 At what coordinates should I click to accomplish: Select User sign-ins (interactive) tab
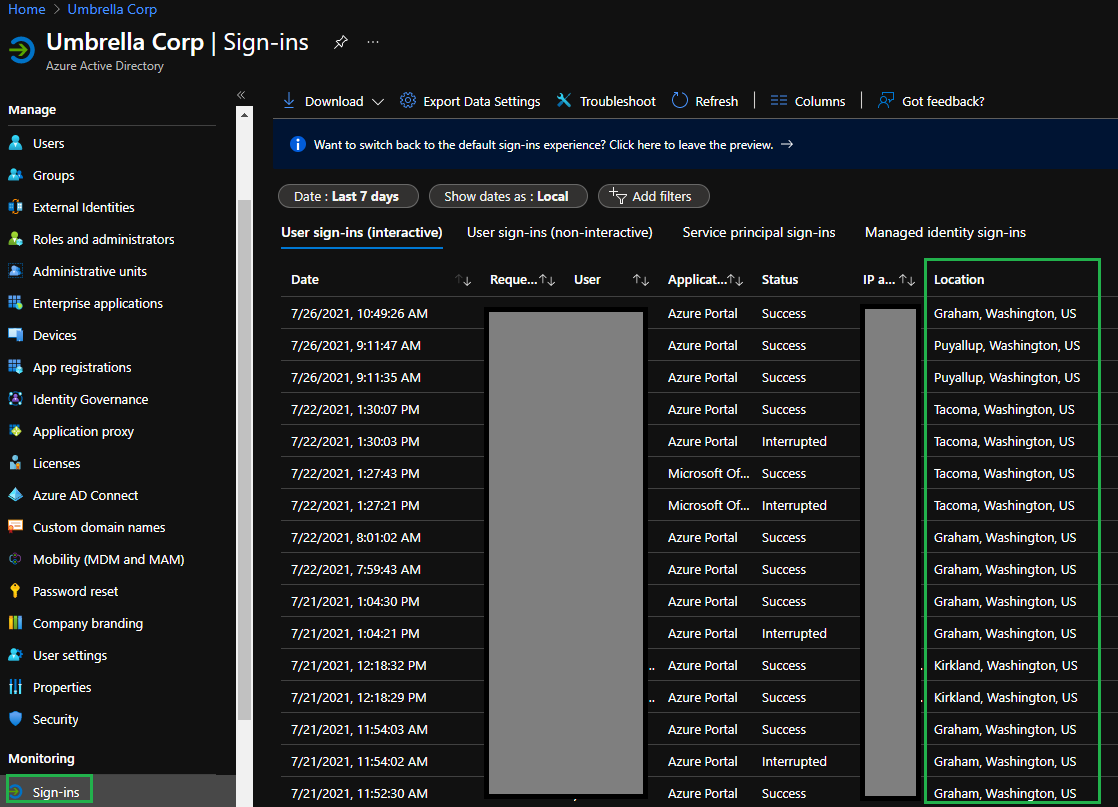(x=361, y=232)
